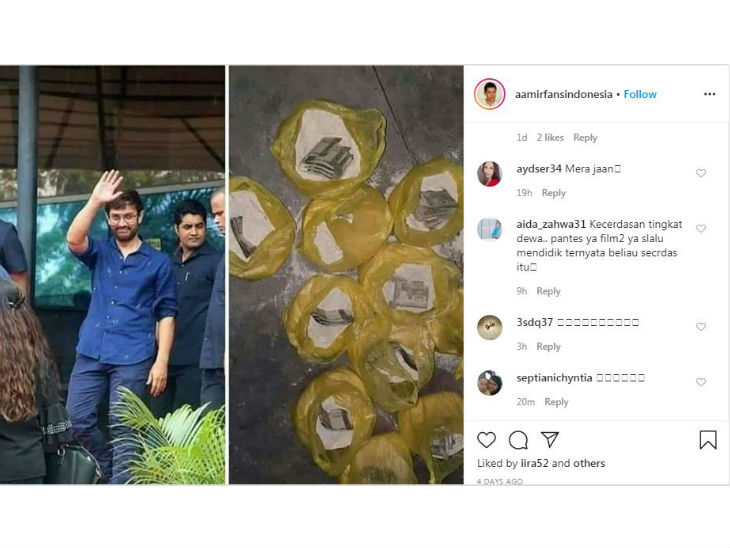Open aamirfansindonesia profile picture
The height and width of the screenshot is (548, 730).
pyautogui.click(x=489, y=94)
